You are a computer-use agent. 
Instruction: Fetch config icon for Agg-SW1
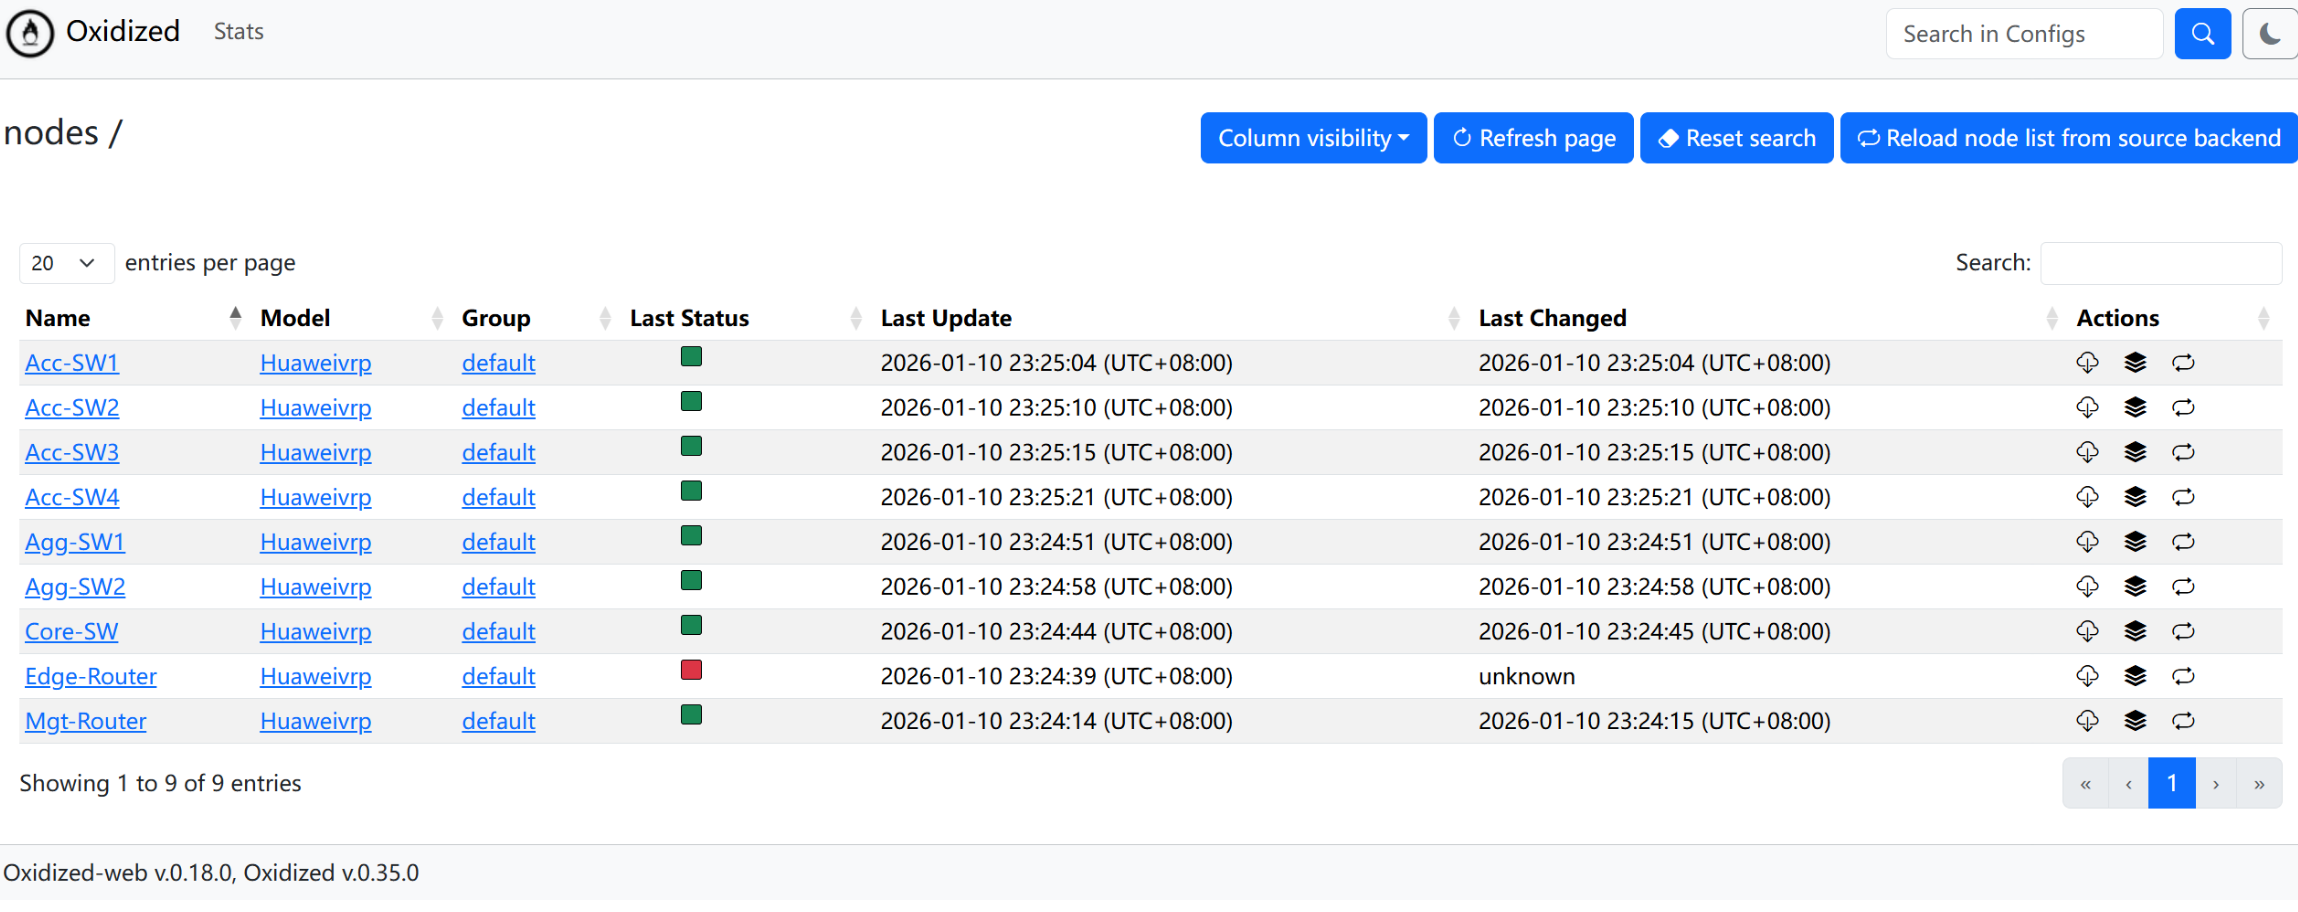pyautogui.click(x=2087, y=542)
